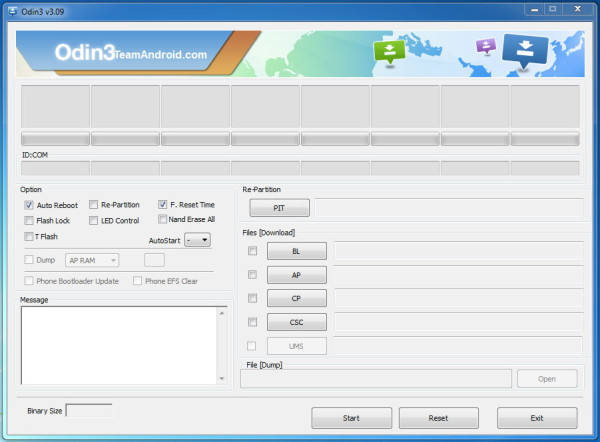600x442 pixels.
Task: Click the large blue download bubble icon
Action: coord(525,52)
